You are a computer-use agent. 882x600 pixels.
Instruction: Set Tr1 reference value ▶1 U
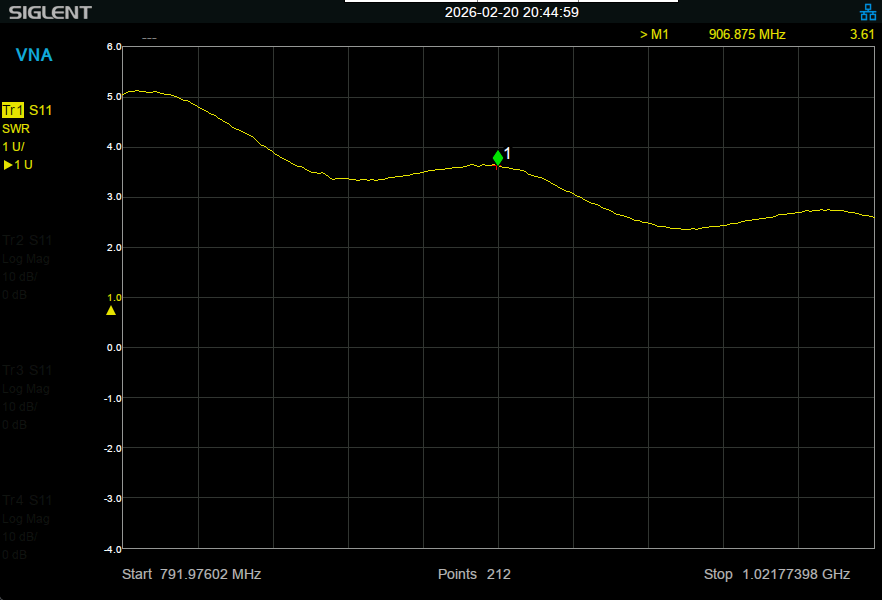(x=18, y=165)
